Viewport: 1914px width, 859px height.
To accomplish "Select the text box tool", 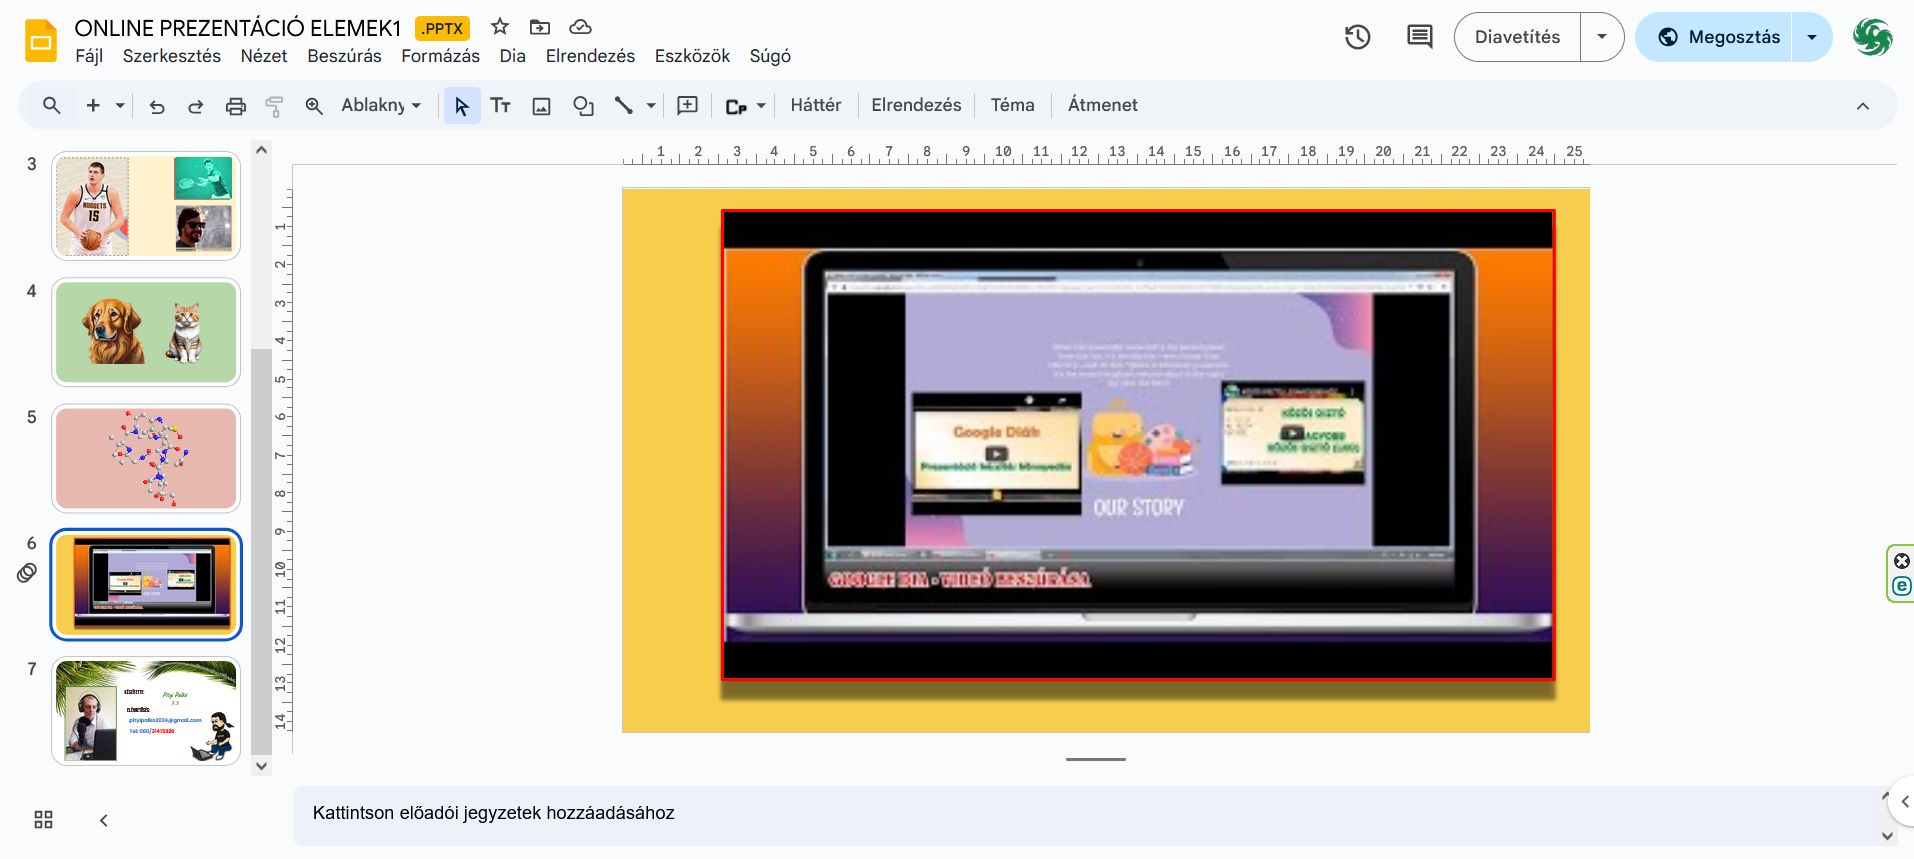I will tap(500, 106).
